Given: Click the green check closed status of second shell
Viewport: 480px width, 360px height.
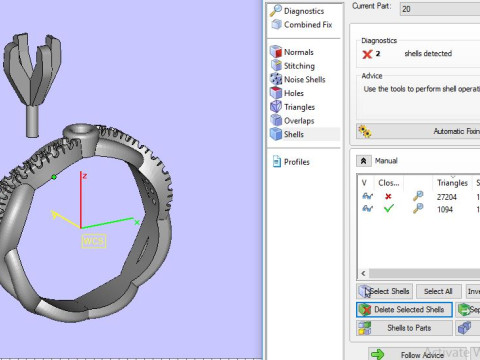Looking at the screenshot, I should [389, 209].
